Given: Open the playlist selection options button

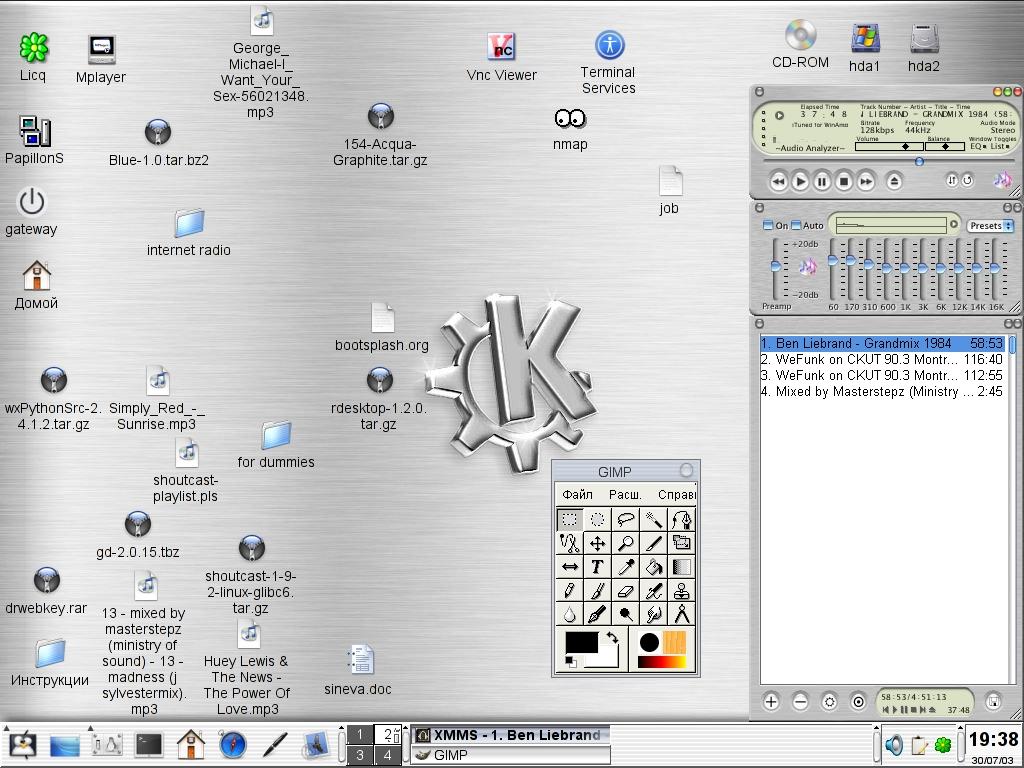Looking at the screenshot, I should [829, 702].
